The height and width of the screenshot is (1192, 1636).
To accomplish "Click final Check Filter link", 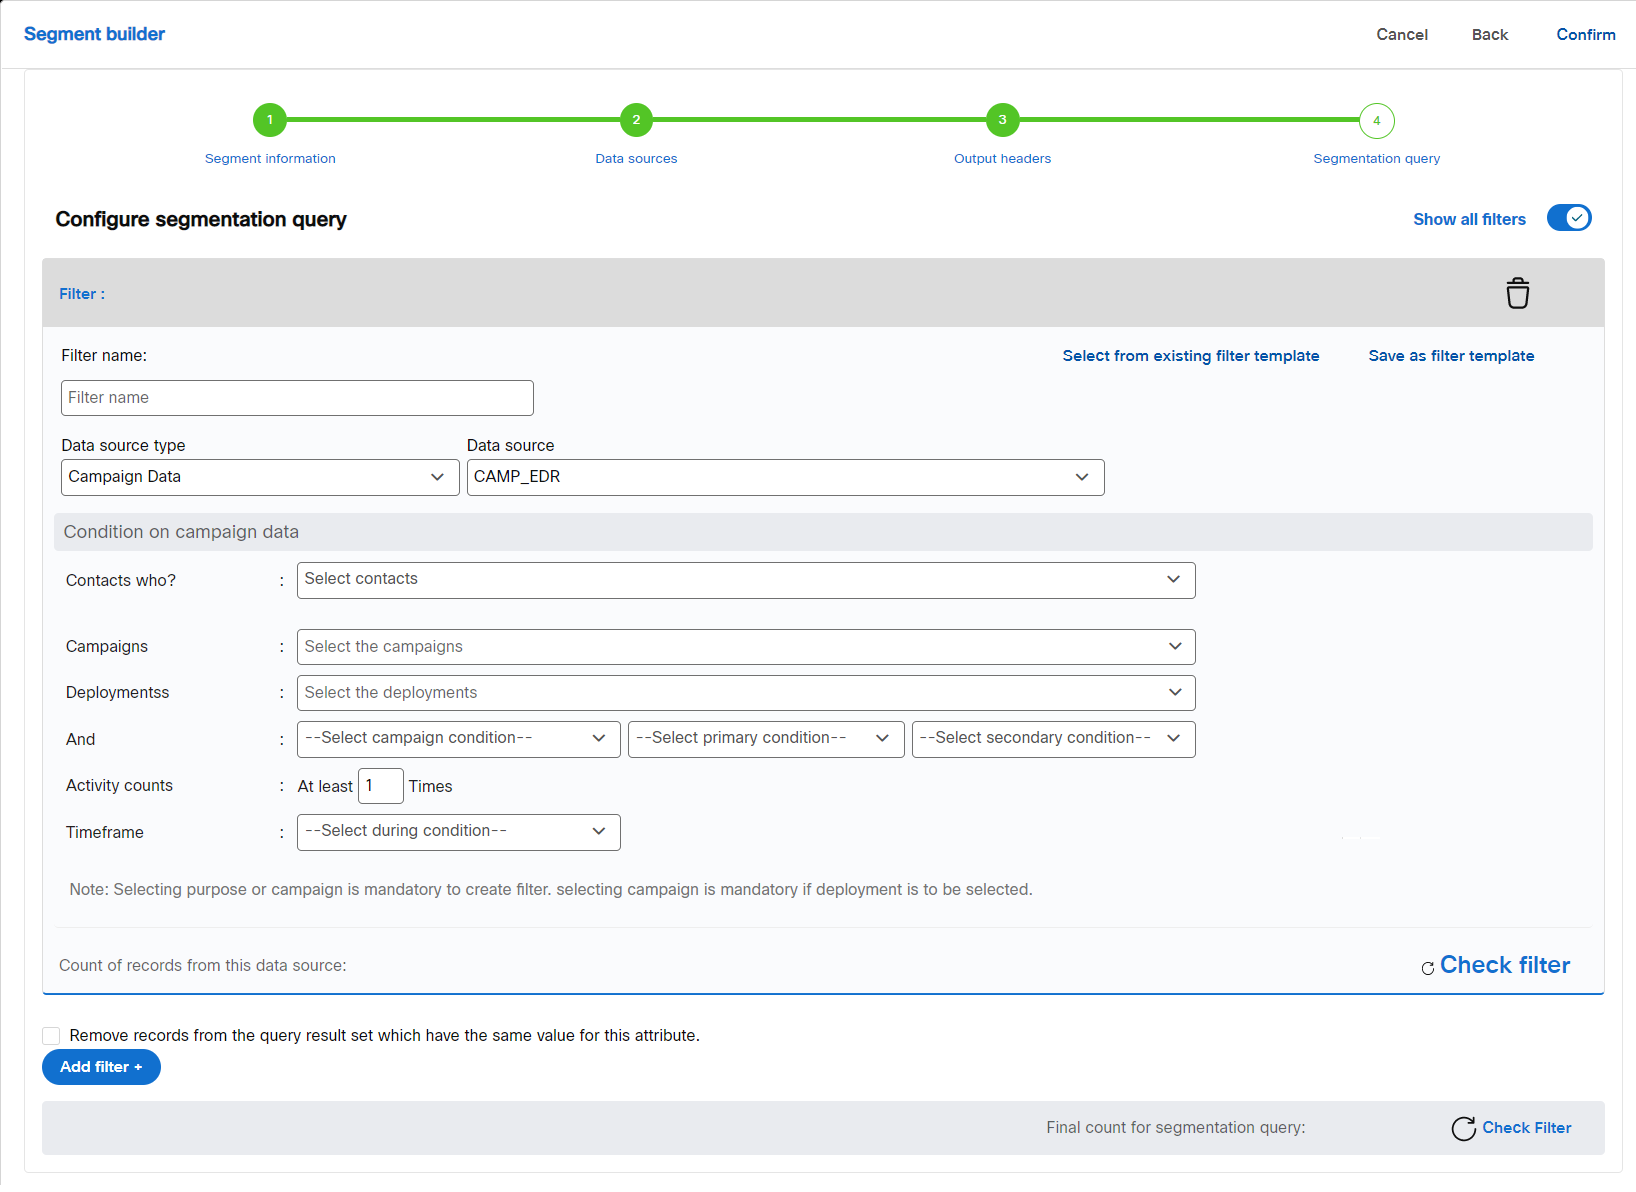I will click(x=1527, y=1128).
